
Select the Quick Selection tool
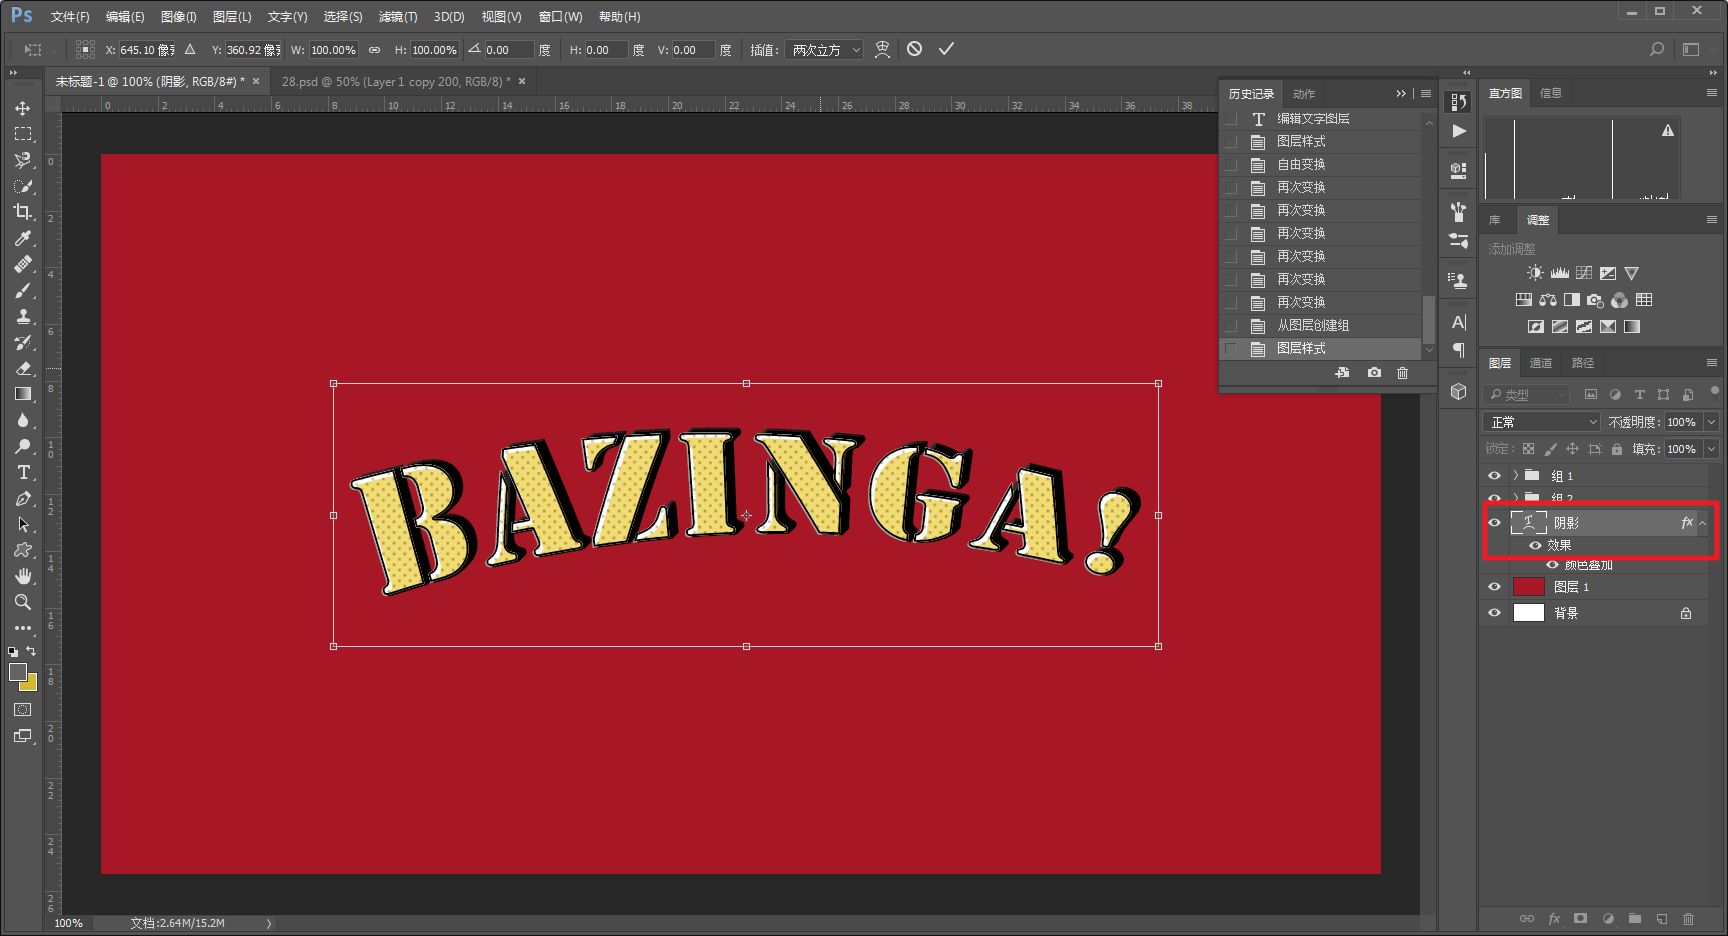(x=23, y=186)
